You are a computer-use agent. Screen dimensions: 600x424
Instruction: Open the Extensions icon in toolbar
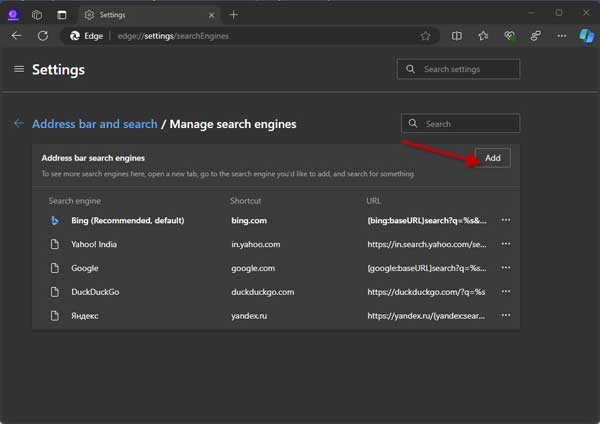[x=535, y=36]
